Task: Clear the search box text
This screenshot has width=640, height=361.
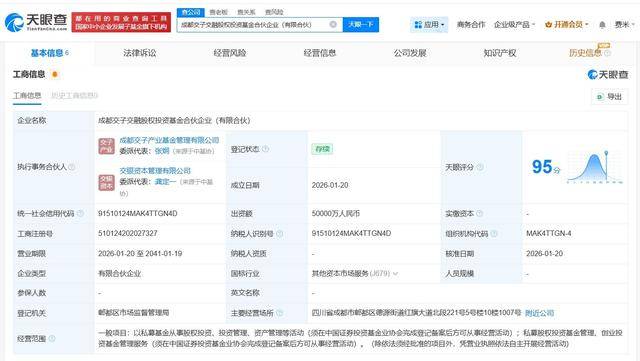Action: (333, 25)
